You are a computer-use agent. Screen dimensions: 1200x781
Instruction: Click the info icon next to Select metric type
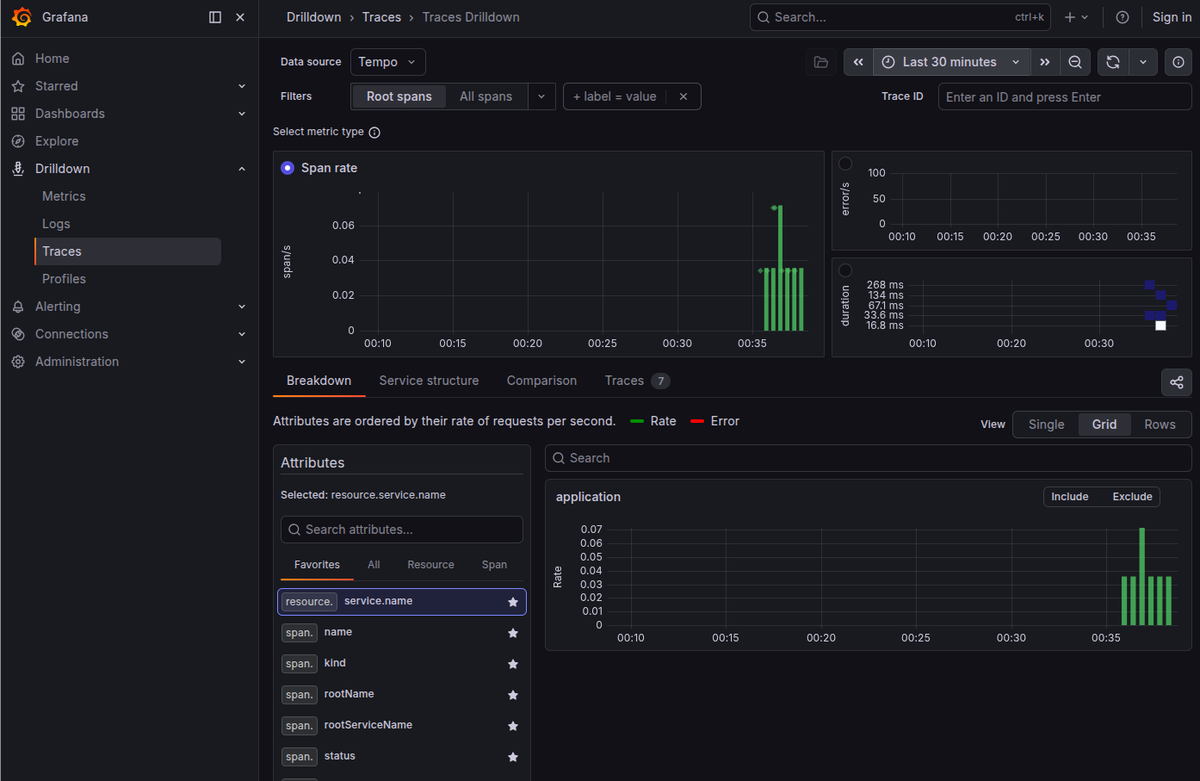375,132
